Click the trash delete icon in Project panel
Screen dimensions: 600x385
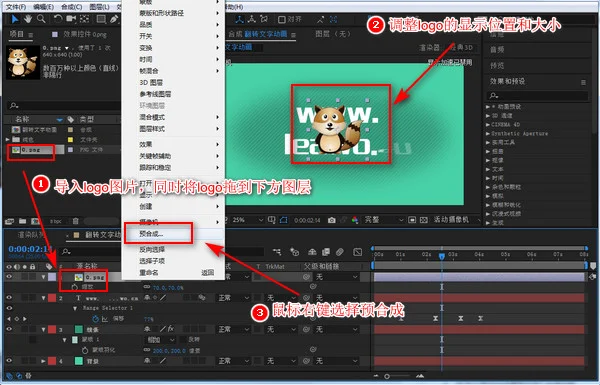click(x=76, y=221)
